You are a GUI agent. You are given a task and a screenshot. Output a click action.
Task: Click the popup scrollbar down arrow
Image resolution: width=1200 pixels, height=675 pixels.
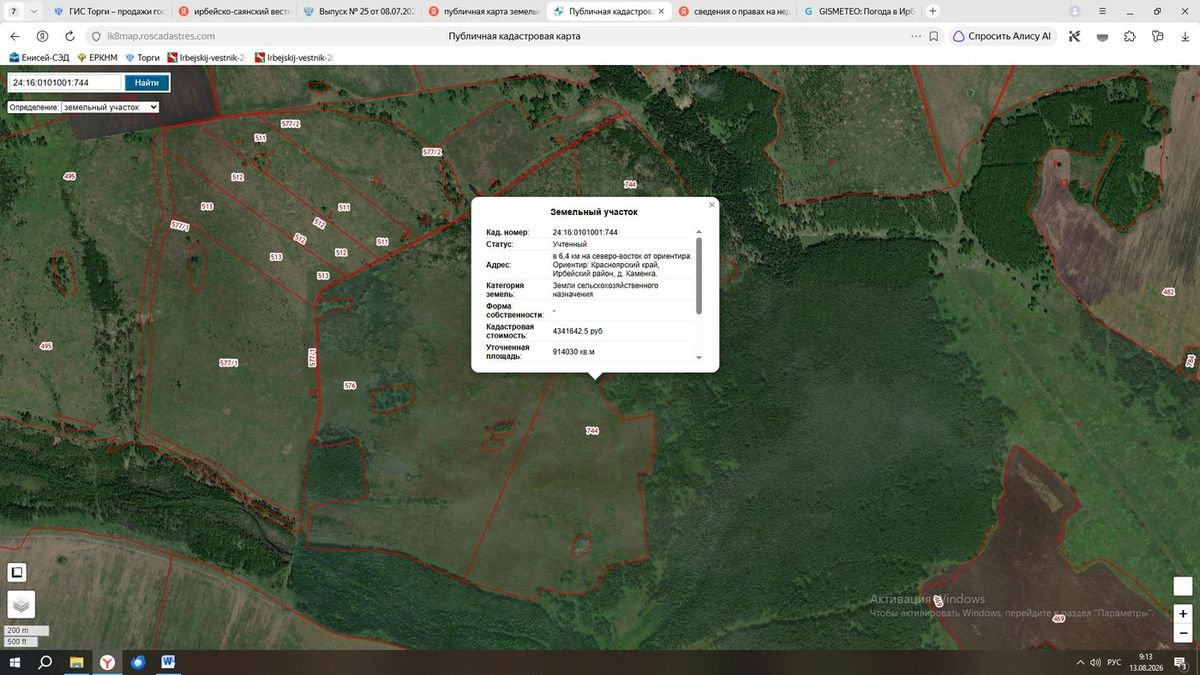point(699,357)
